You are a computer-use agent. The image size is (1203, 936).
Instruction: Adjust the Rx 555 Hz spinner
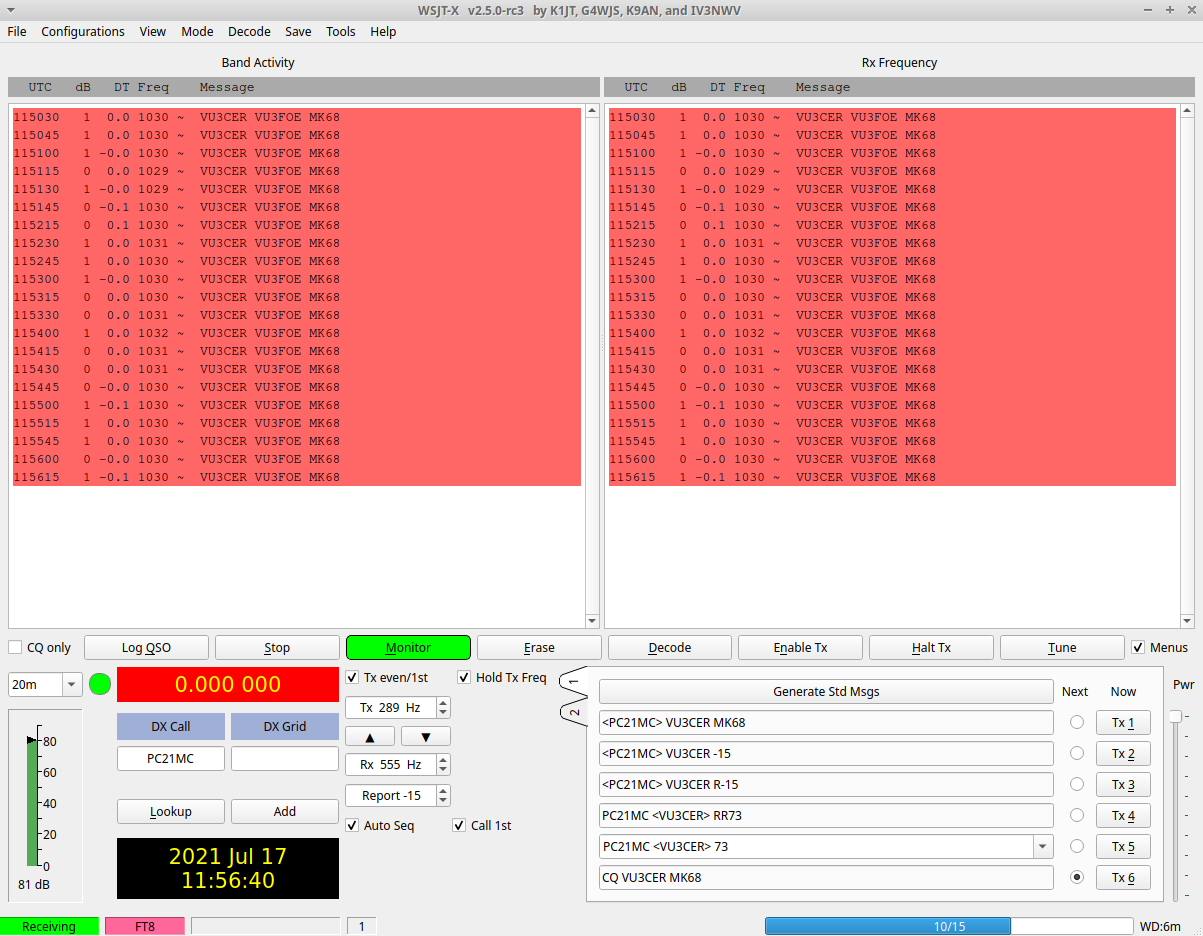click(x=398, y=765)
